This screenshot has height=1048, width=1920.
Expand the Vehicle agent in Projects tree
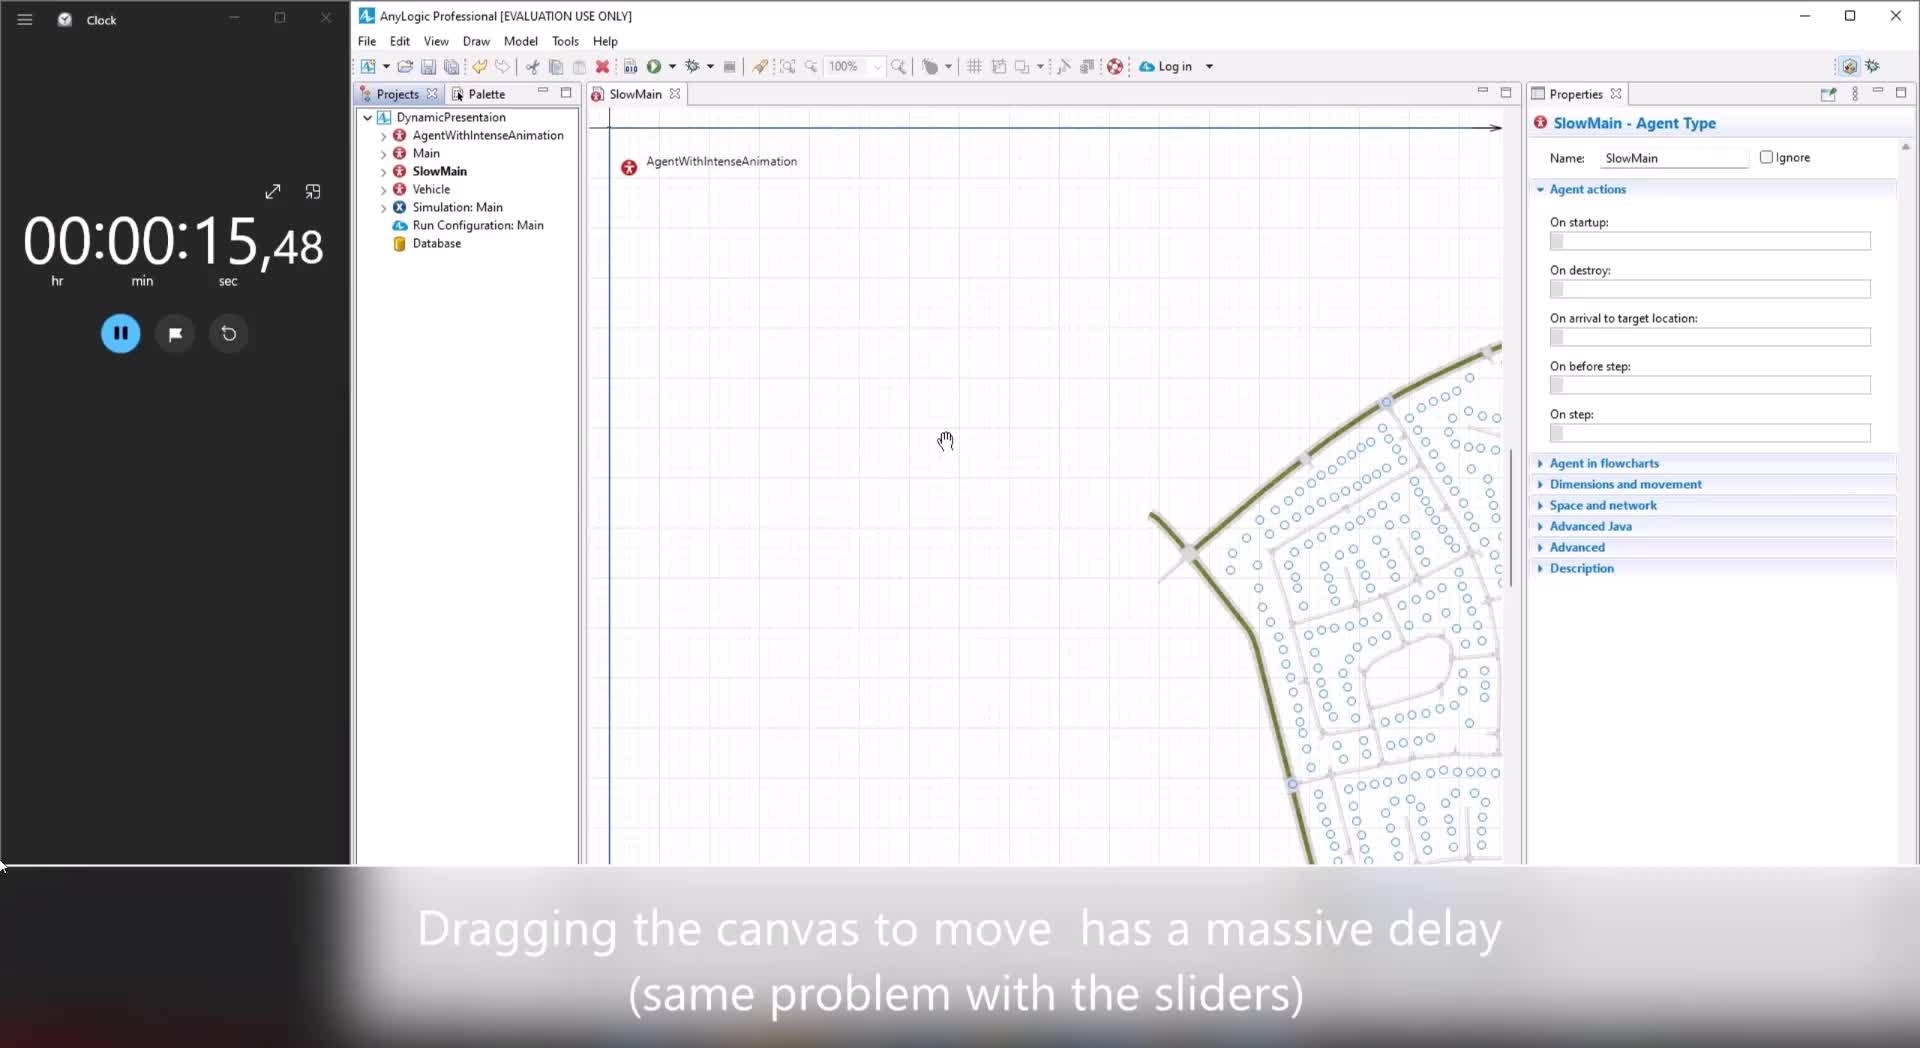point(384,189)
